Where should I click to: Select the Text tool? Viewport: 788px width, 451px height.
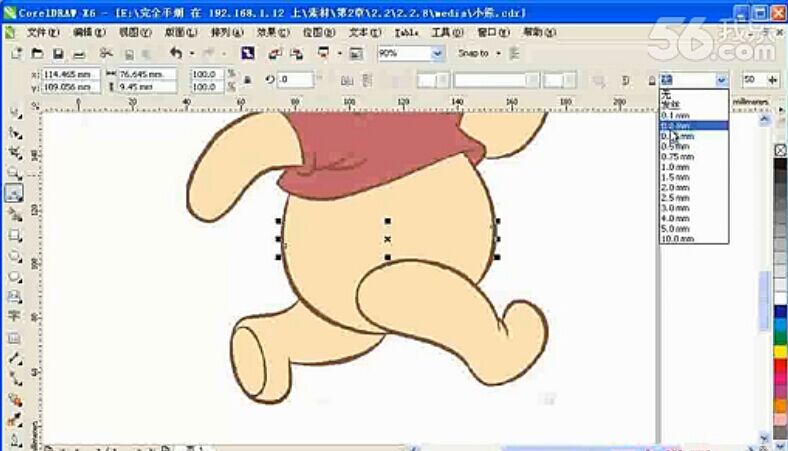(14, 316)
